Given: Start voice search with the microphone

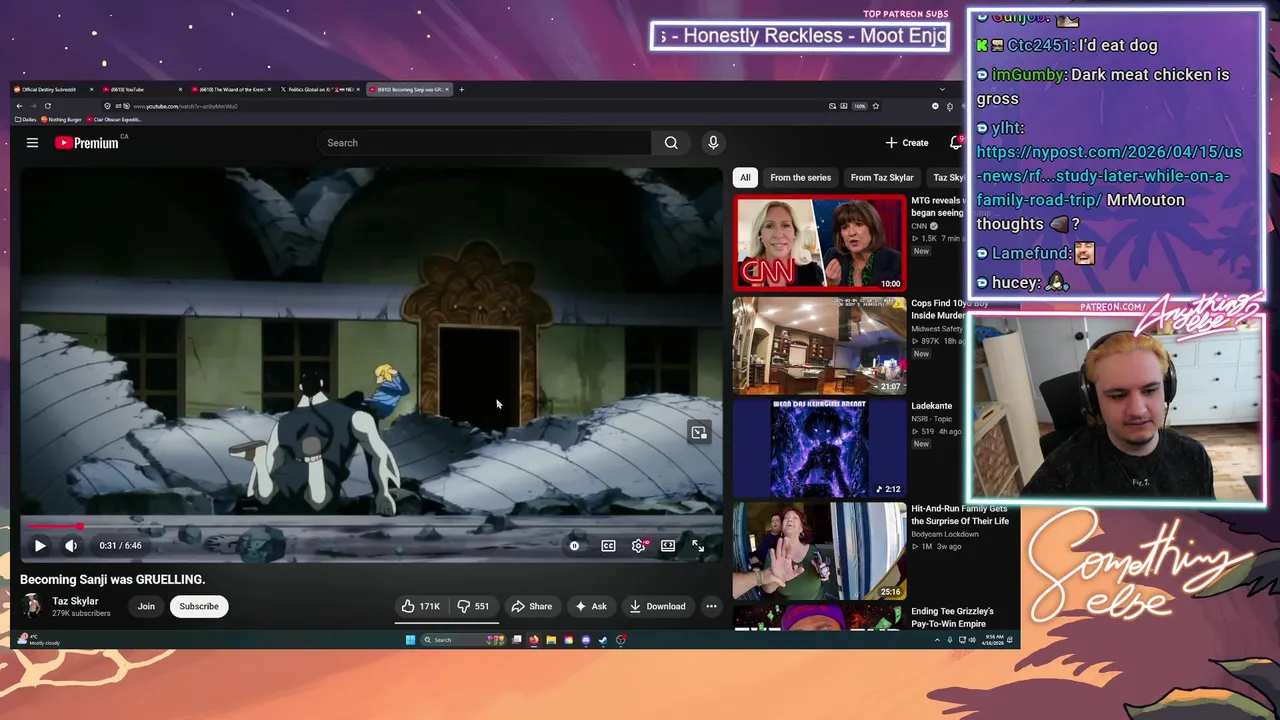Looking at the screenshot, I should click(x=713, y=143).
